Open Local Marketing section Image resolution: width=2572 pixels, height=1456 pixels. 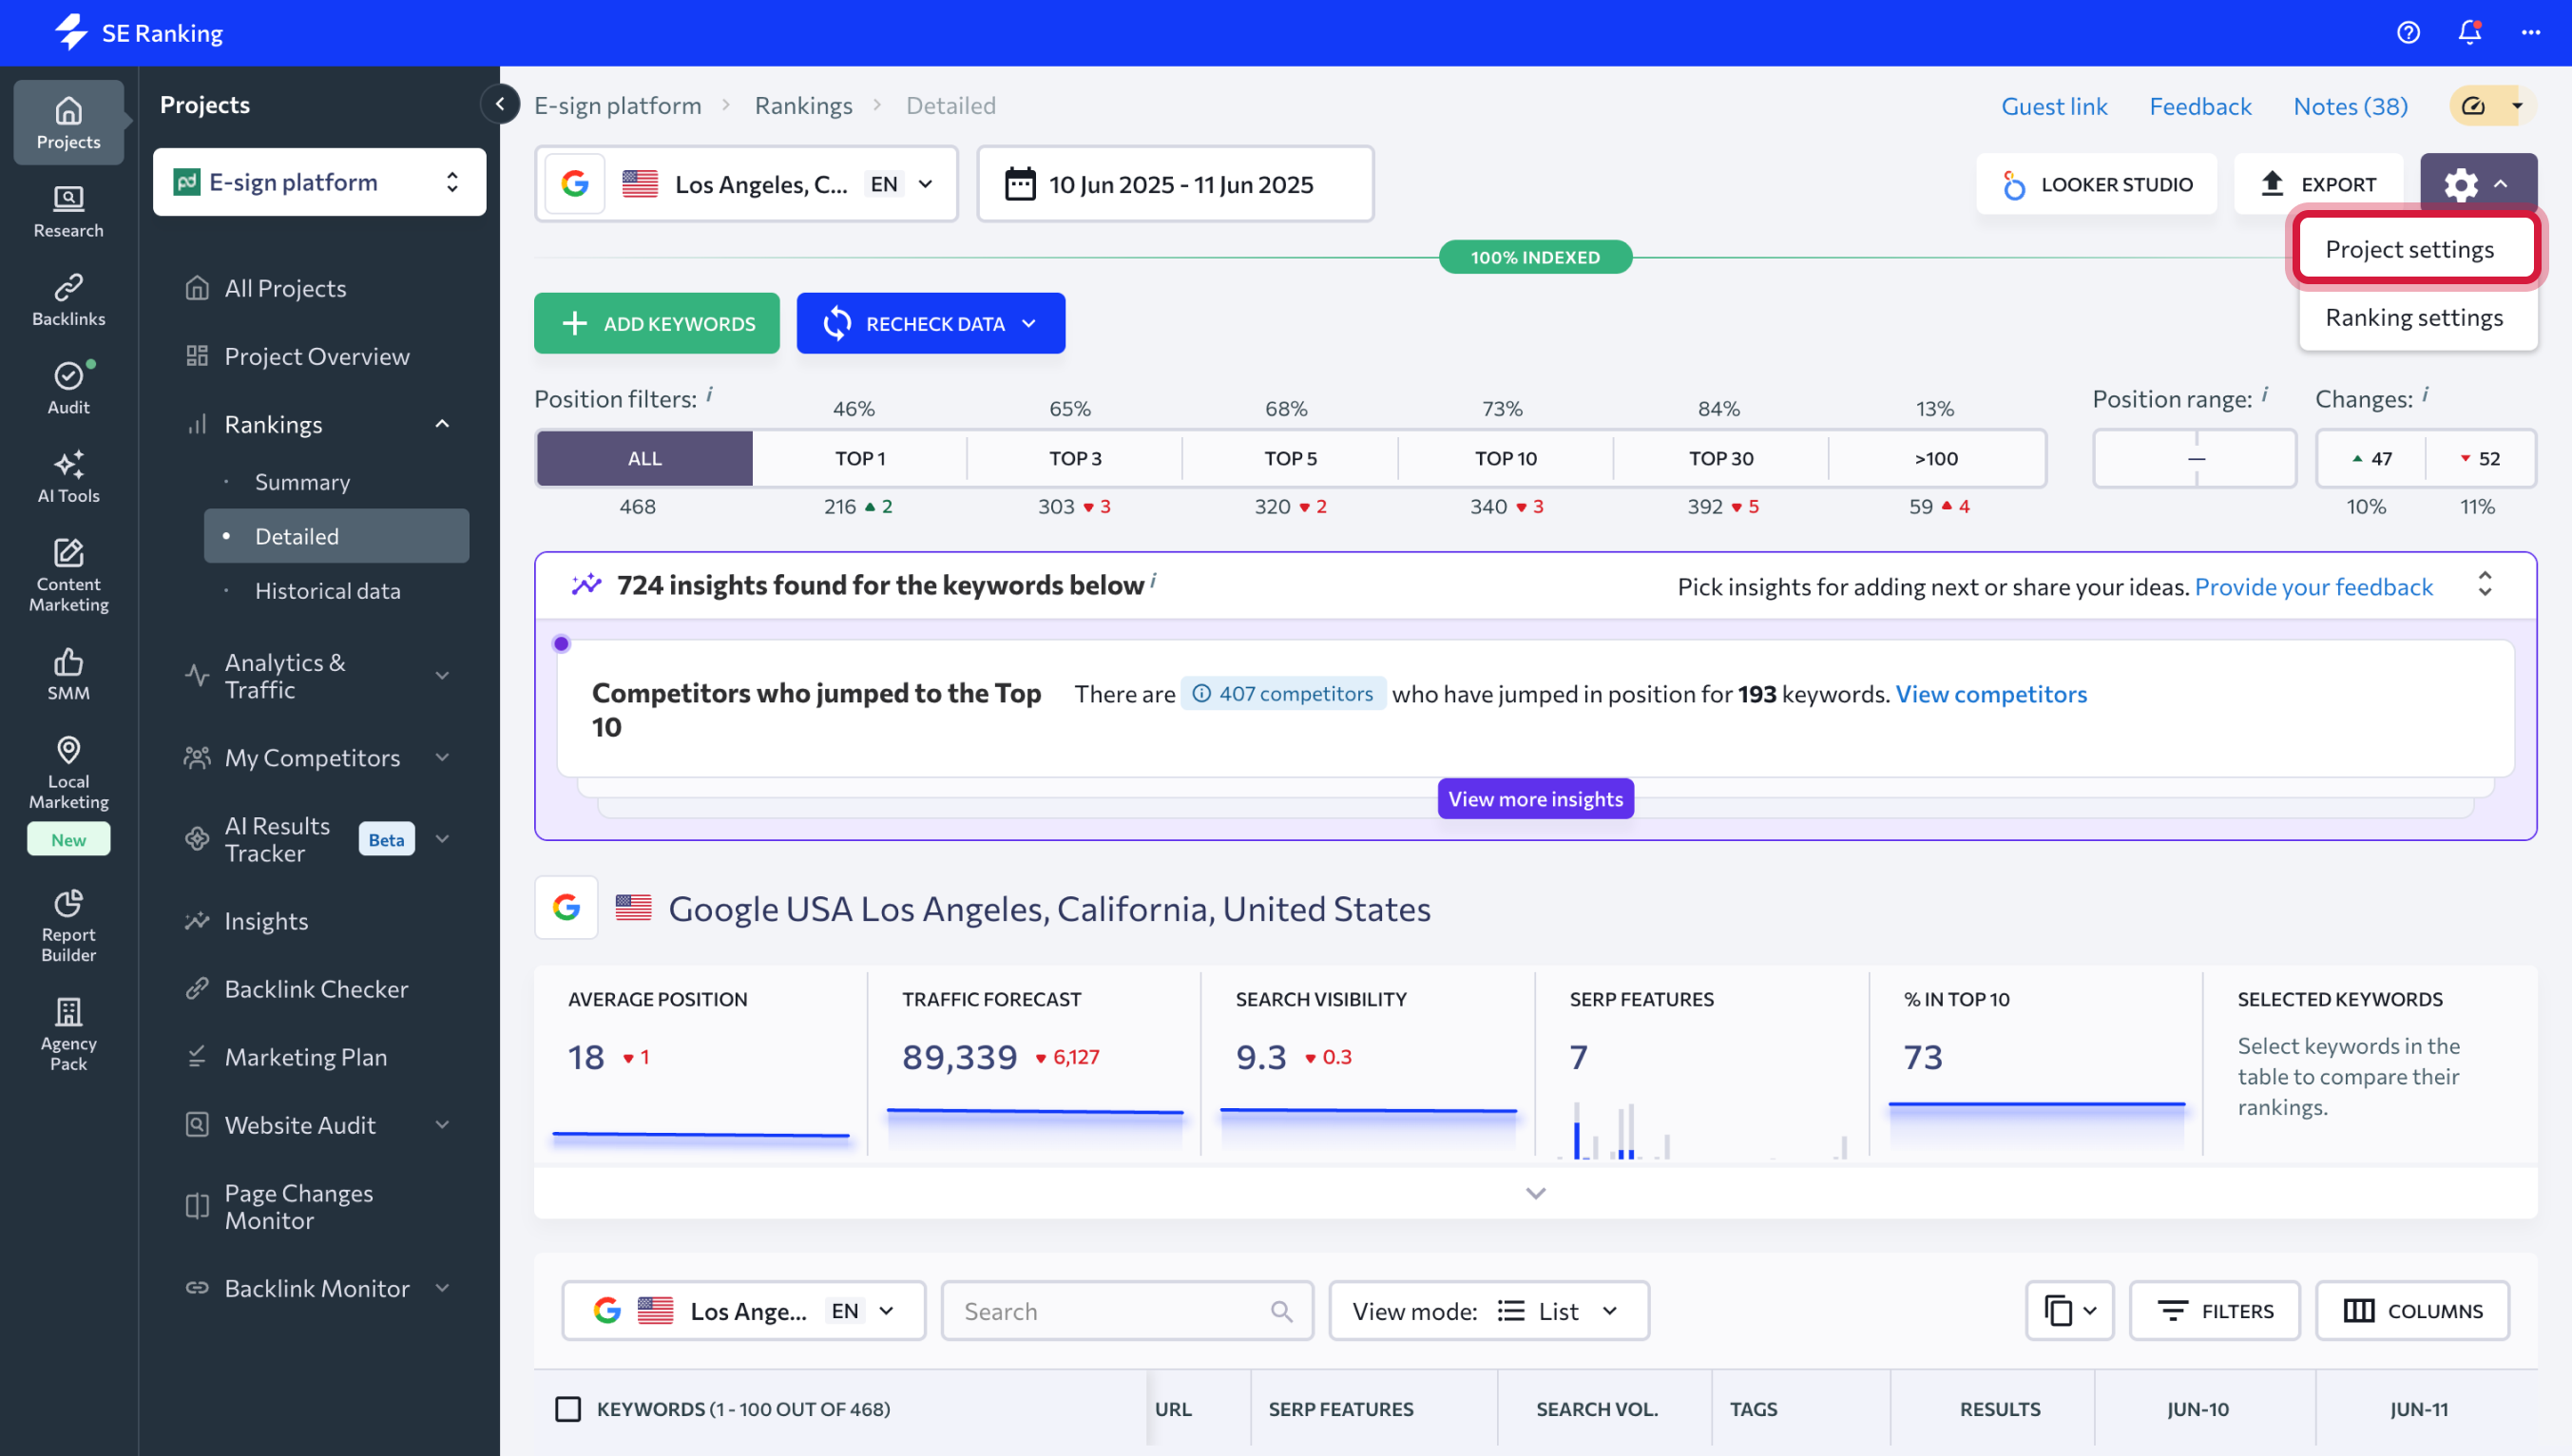tap(68, 772)
